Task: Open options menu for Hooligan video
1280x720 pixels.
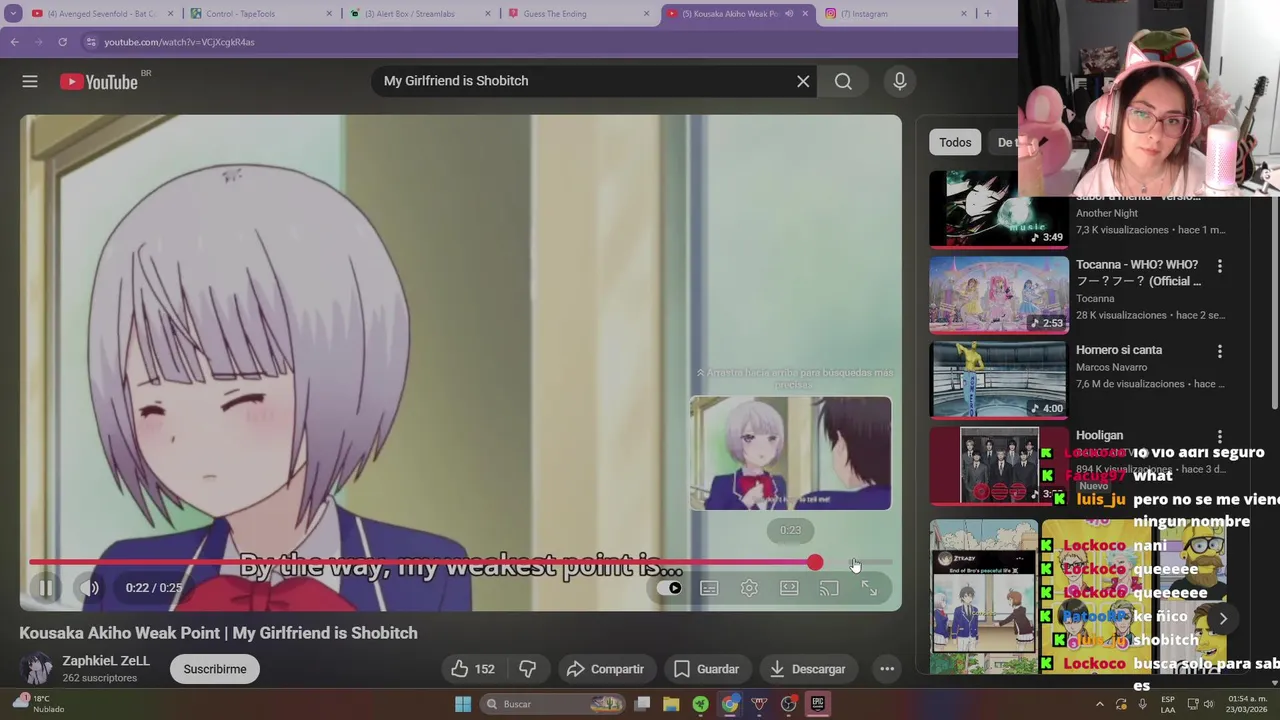Action: coord(1219,436)
